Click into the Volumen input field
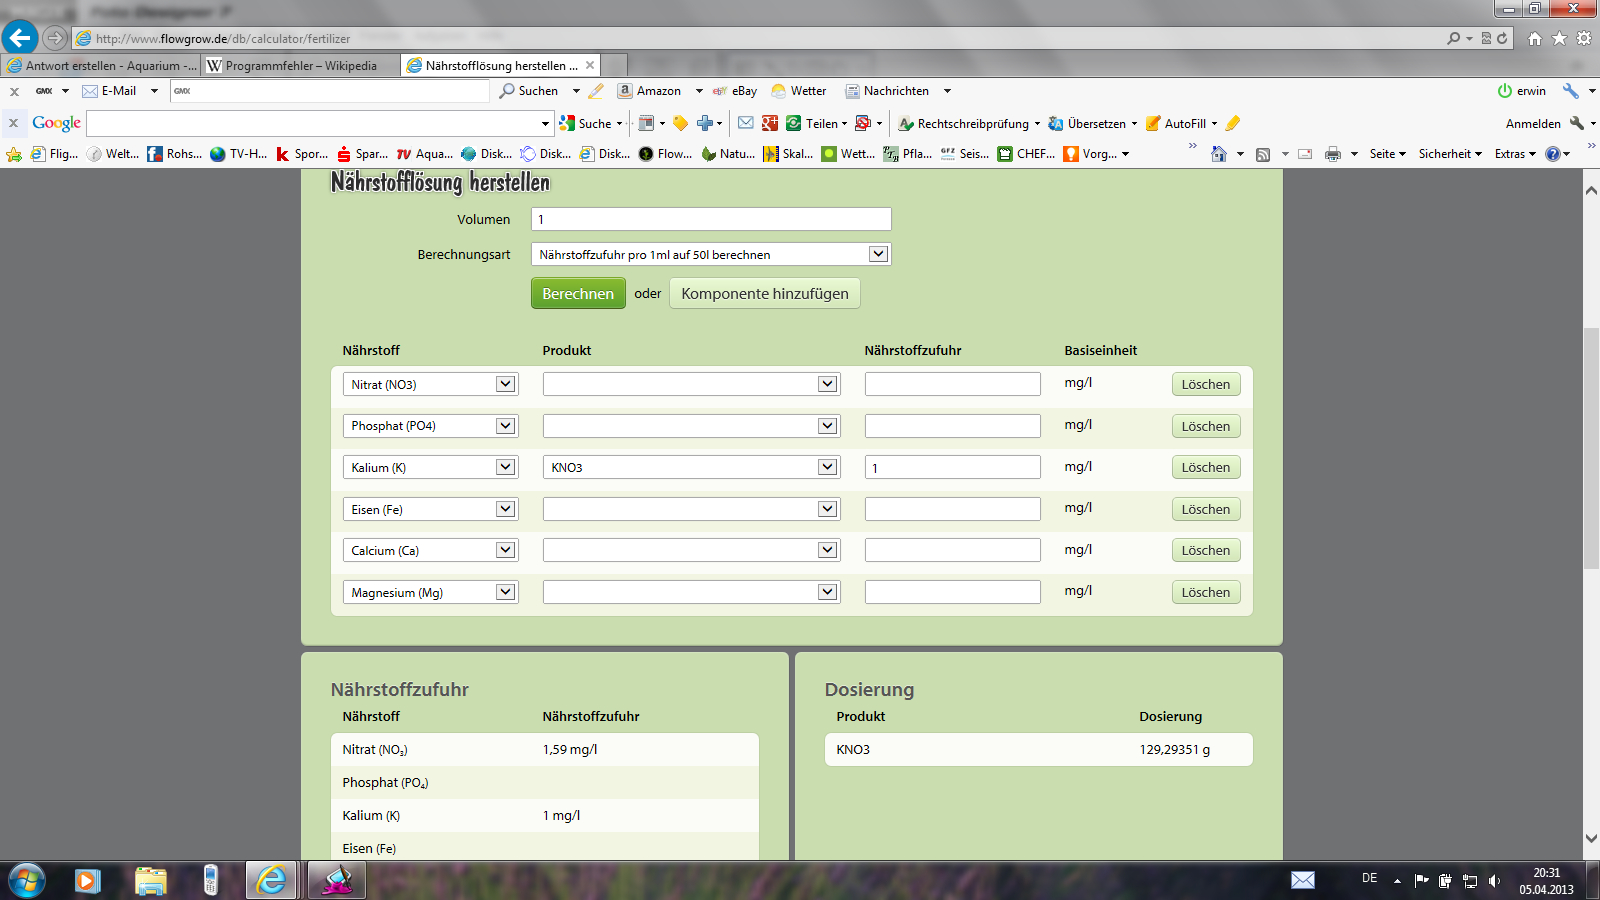Image resolution: width=1600 pixels, height=900 pixels. 710,219
